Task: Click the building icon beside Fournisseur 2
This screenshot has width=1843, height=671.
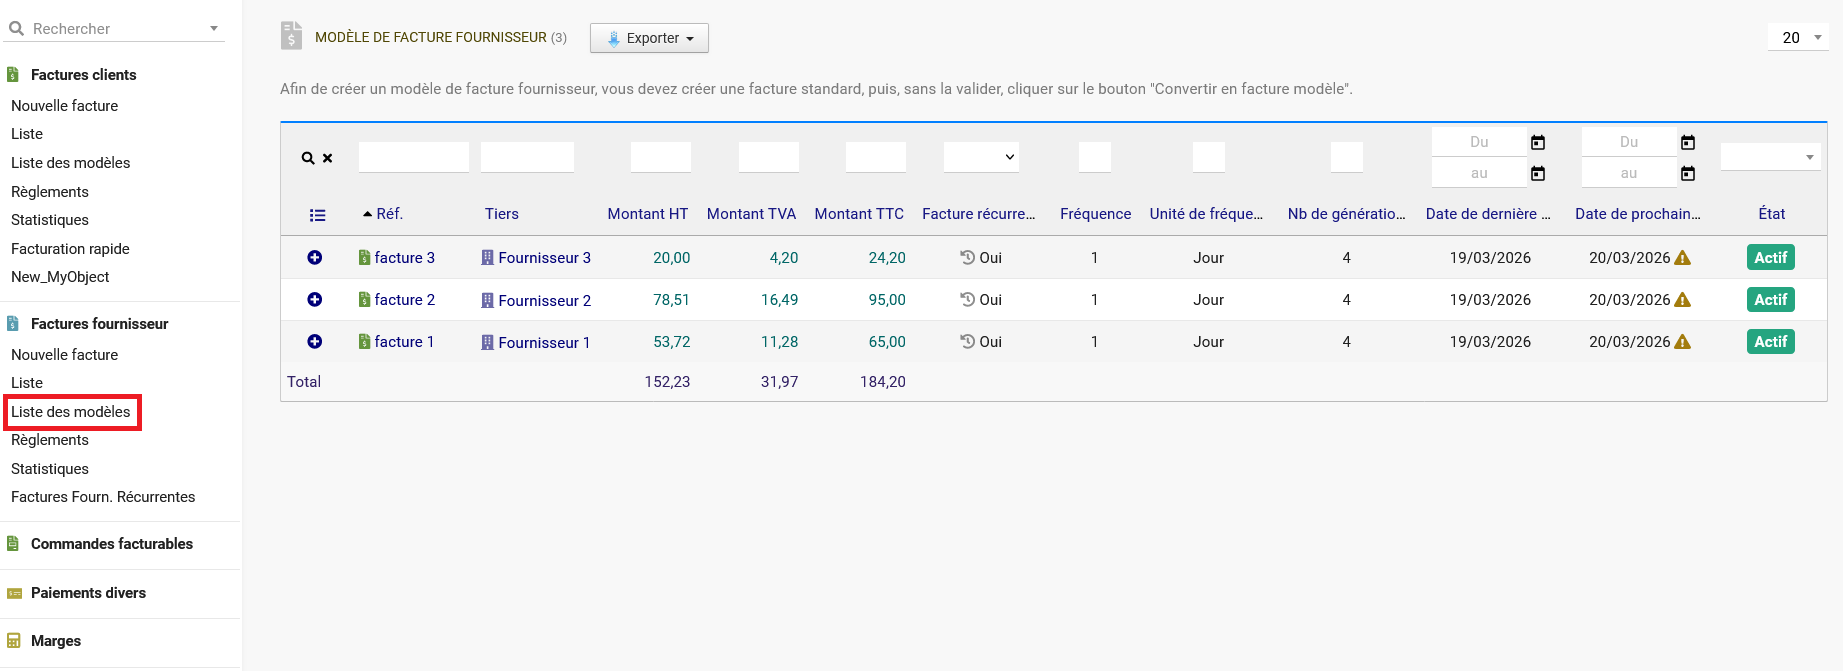Action: pos(488,300)
